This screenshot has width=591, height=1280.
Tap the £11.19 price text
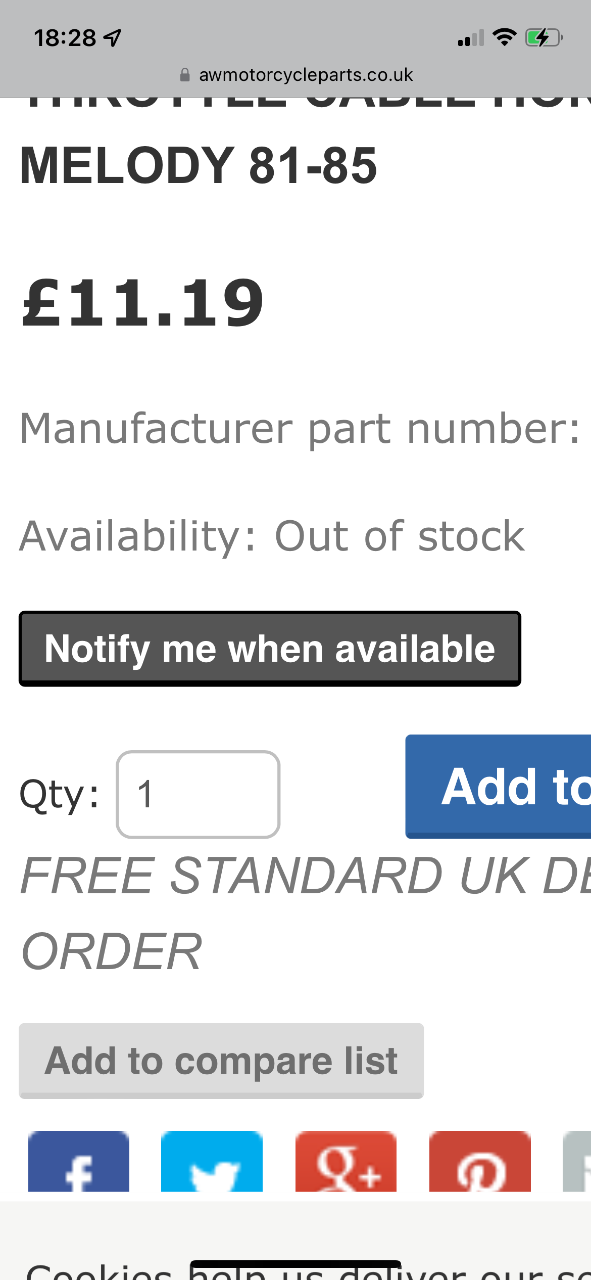click(x=142, y=303)
